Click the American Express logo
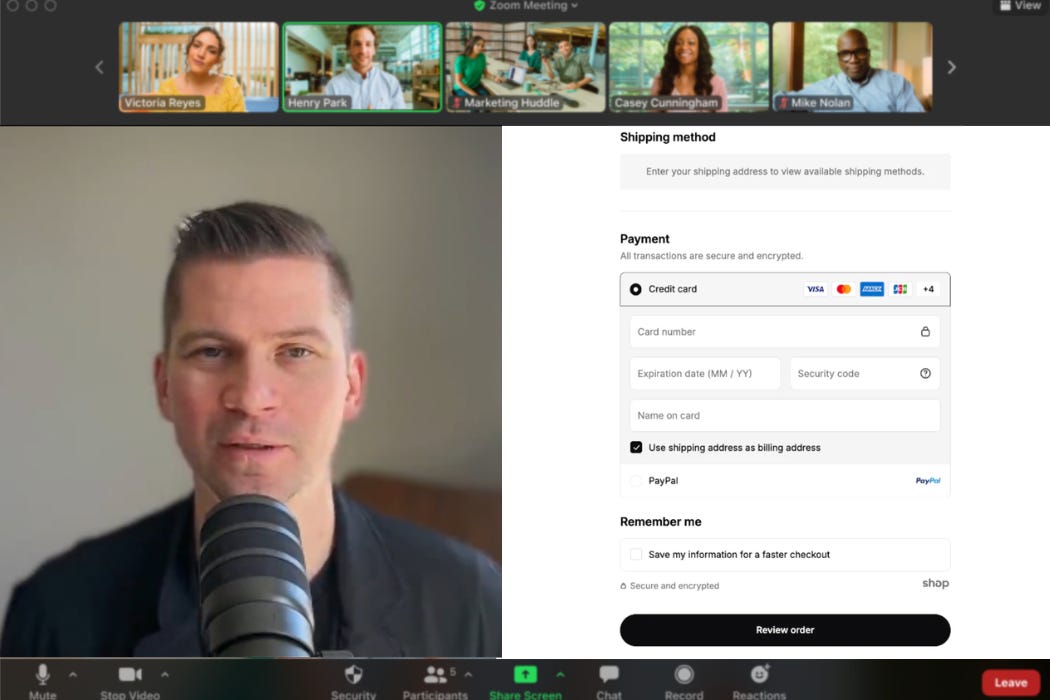This screenshot has height=700, width=1050. [872, 289]
